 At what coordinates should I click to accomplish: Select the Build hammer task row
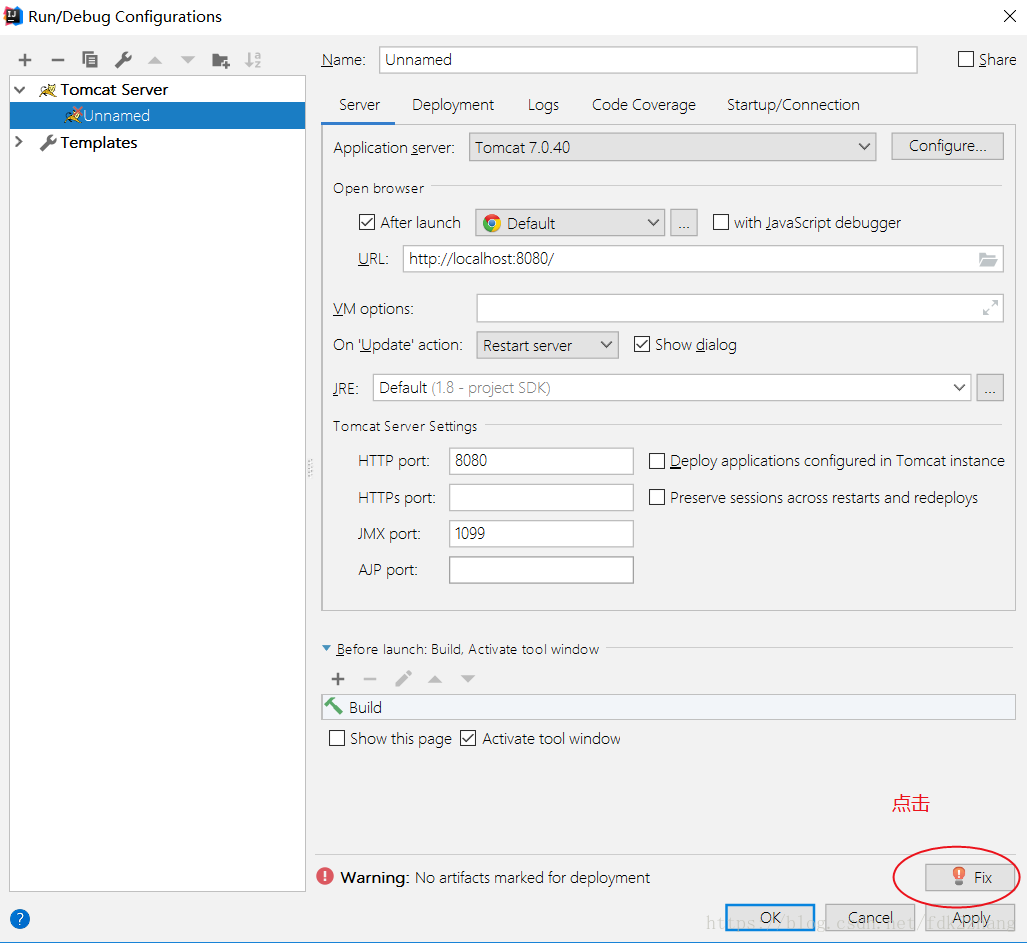click(x=668, y=707)
